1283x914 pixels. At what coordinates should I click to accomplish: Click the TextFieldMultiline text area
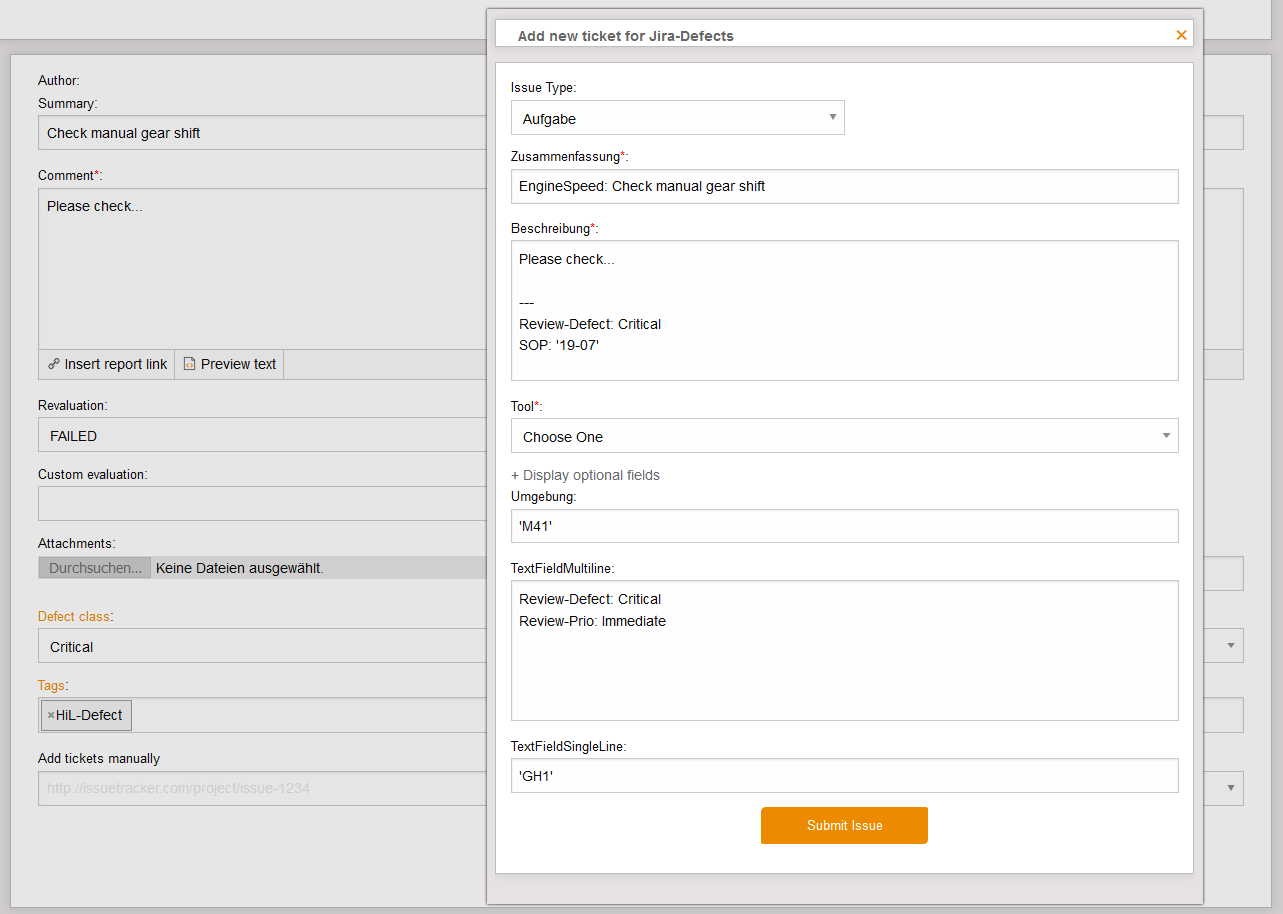844,650
